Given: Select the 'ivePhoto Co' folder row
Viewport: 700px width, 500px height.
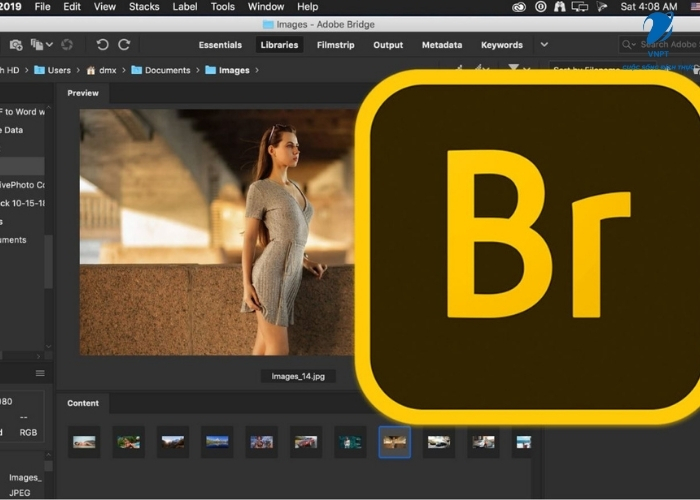Looking at the screenshot, I should (x=22, y=185).
